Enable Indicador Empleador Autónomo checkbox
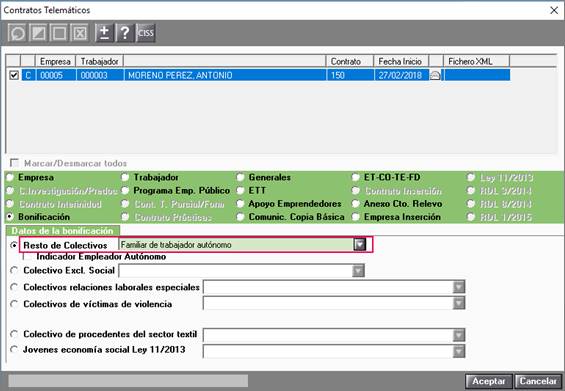The width and height of the screenshot is (565, 391). click(27, 257)
